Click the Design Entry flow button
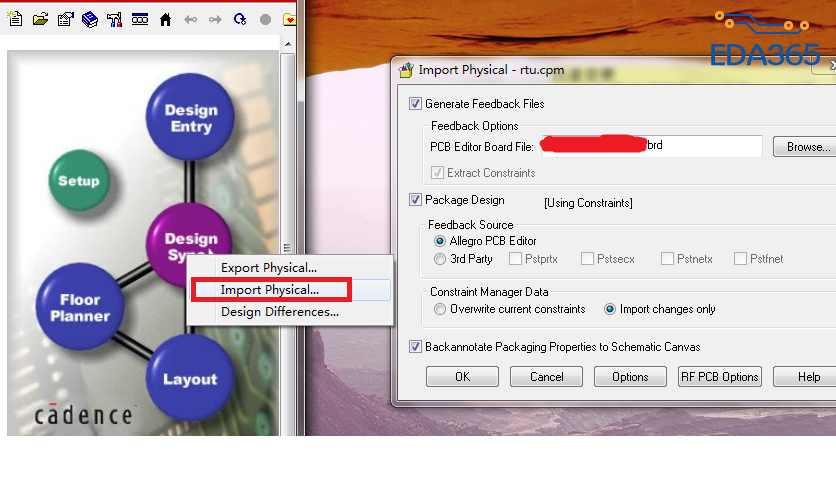The width and height of the screenshot is (836, 490). (190, 117)
